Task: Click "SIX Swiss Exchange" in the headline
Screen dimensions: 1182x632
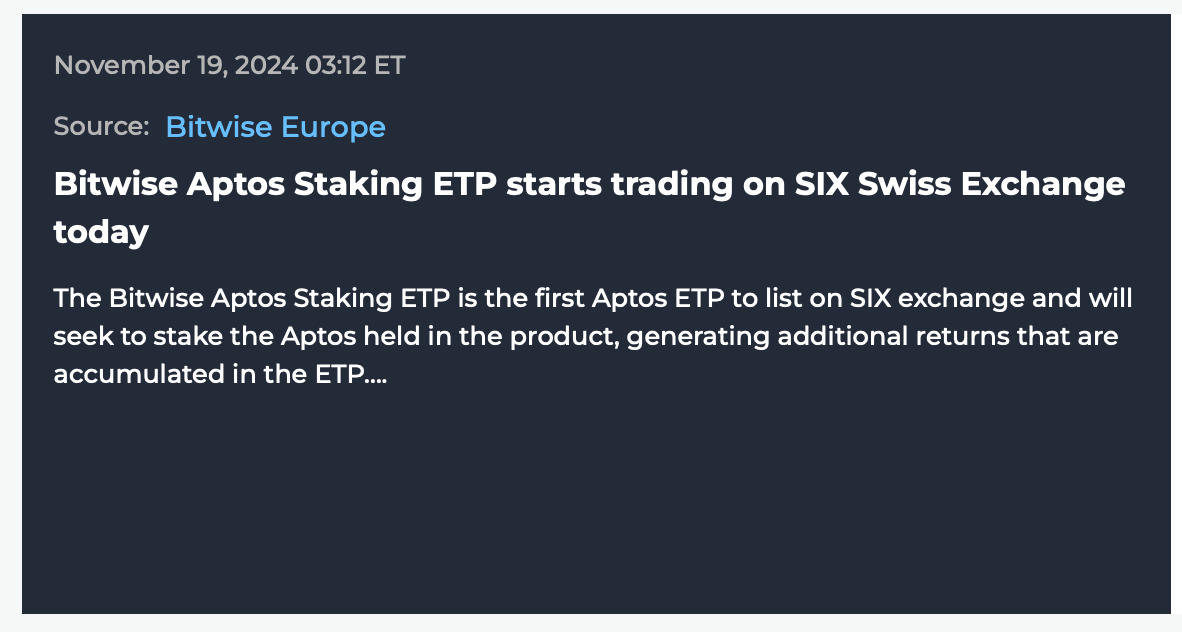Action: click(960, 184)
